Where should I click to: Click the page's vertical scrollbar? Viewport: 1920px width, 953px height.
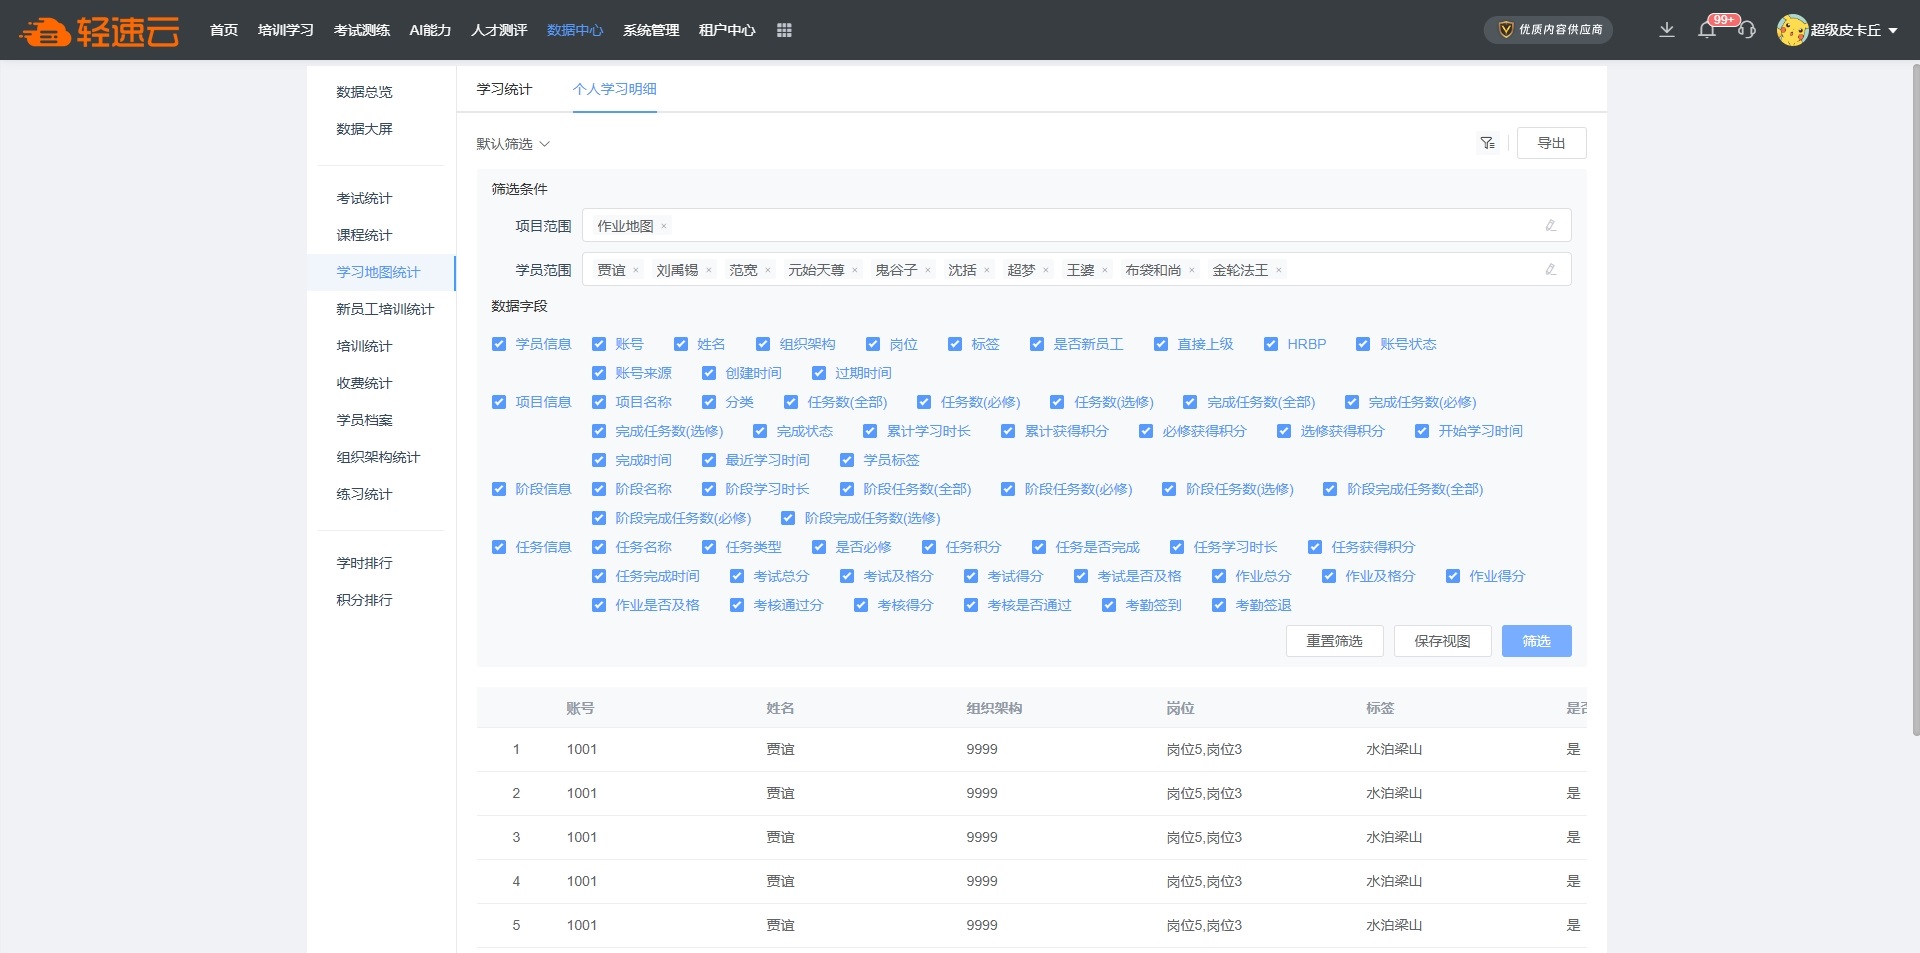tap(1914, 400)
